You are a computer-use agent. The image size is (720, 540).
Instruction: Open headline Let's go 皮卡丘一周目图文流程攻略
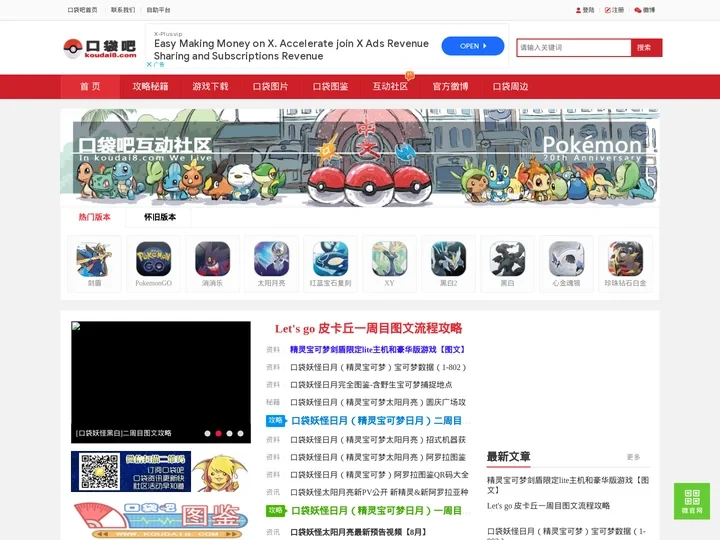[368, 328]
